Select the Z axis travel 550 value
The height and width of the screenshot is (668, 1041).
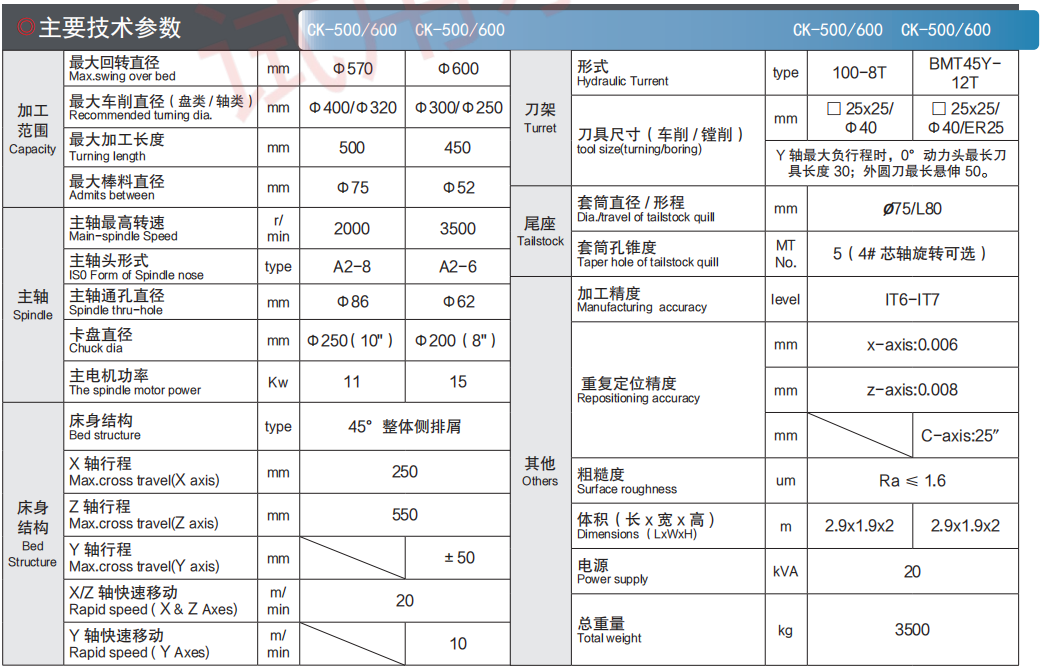click(405, 515)
